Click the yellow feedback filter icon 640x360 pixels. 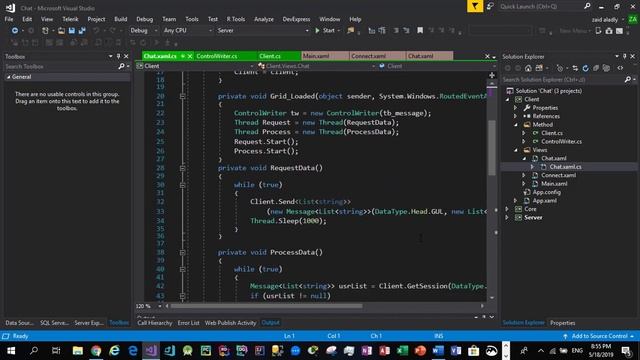(x=475, y=6)
